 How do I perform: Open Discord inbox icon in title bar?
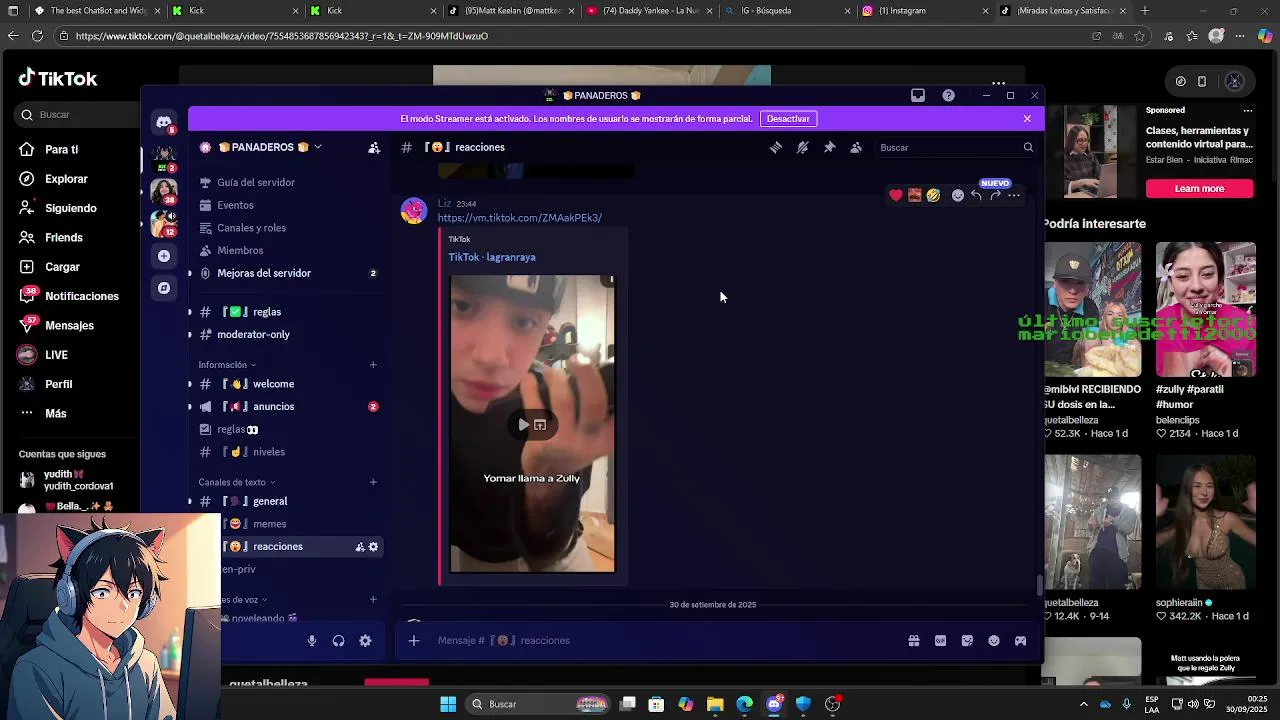click(x=918, y=95)
